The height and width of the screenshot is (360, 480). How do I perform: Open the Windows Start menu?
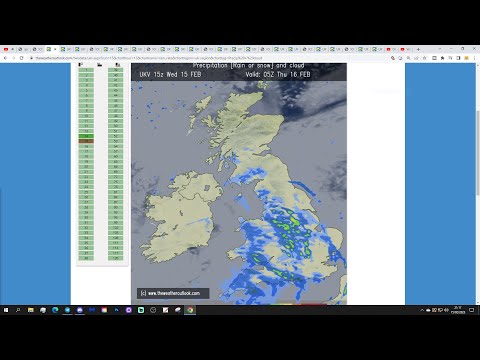6,310
